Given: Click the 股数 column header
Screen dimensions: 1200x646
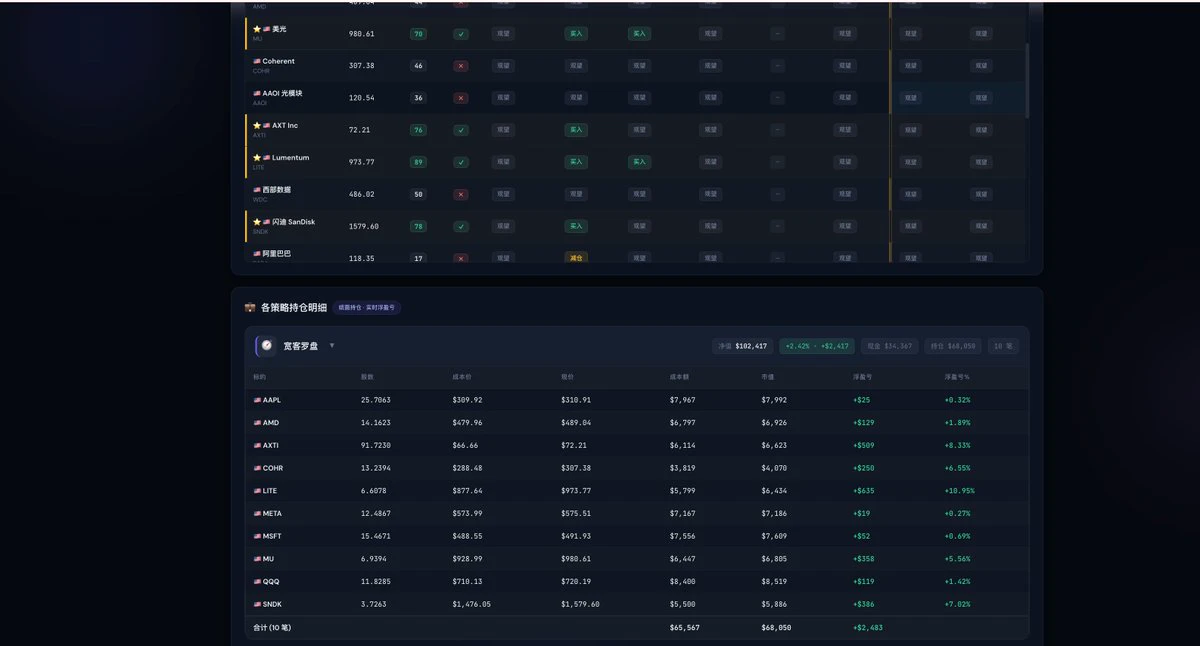Looking at the screenshot, I should coord(367,377).
